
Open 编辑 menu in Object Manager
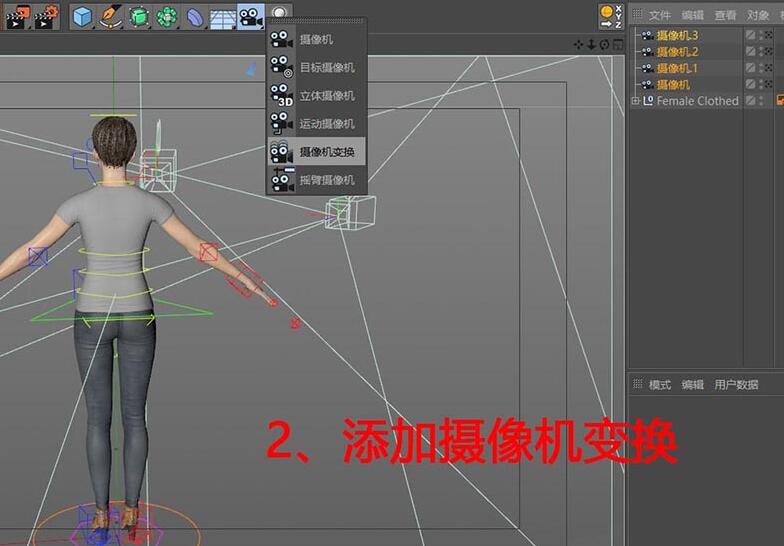(692, 16)
